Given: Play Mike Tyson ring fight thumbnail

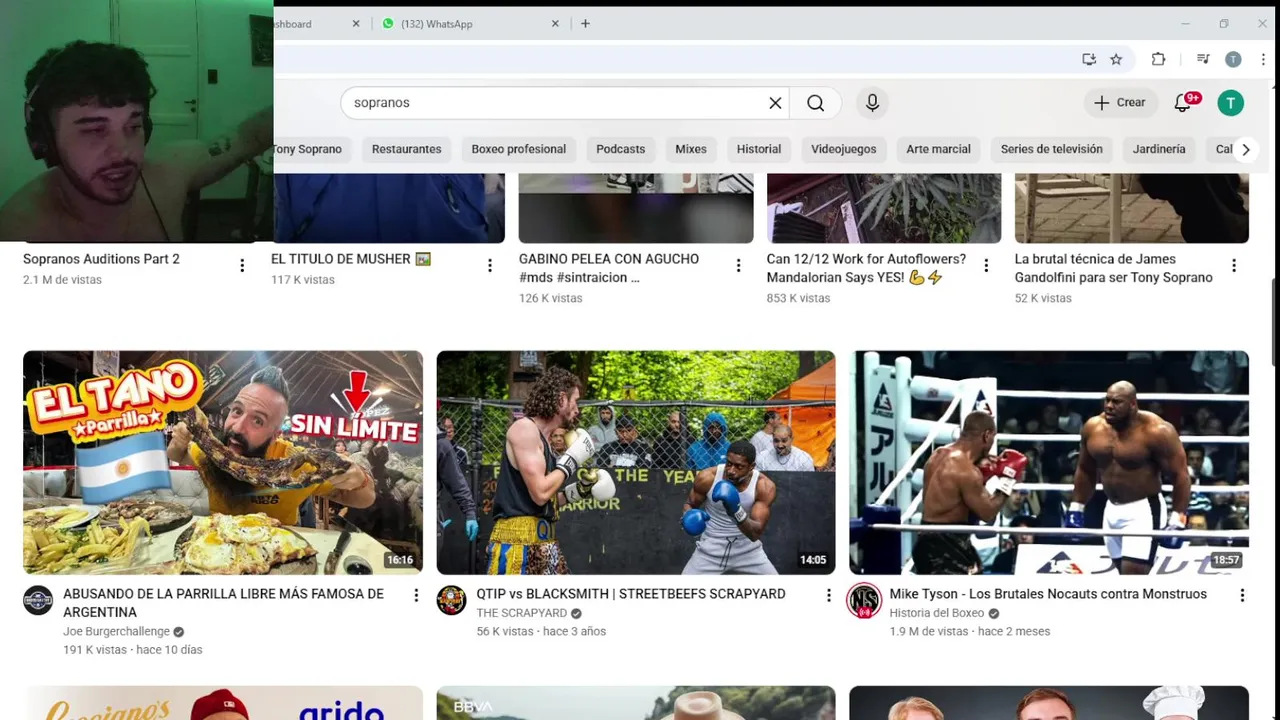Looking at the screenshot, I should [1049, 462].
